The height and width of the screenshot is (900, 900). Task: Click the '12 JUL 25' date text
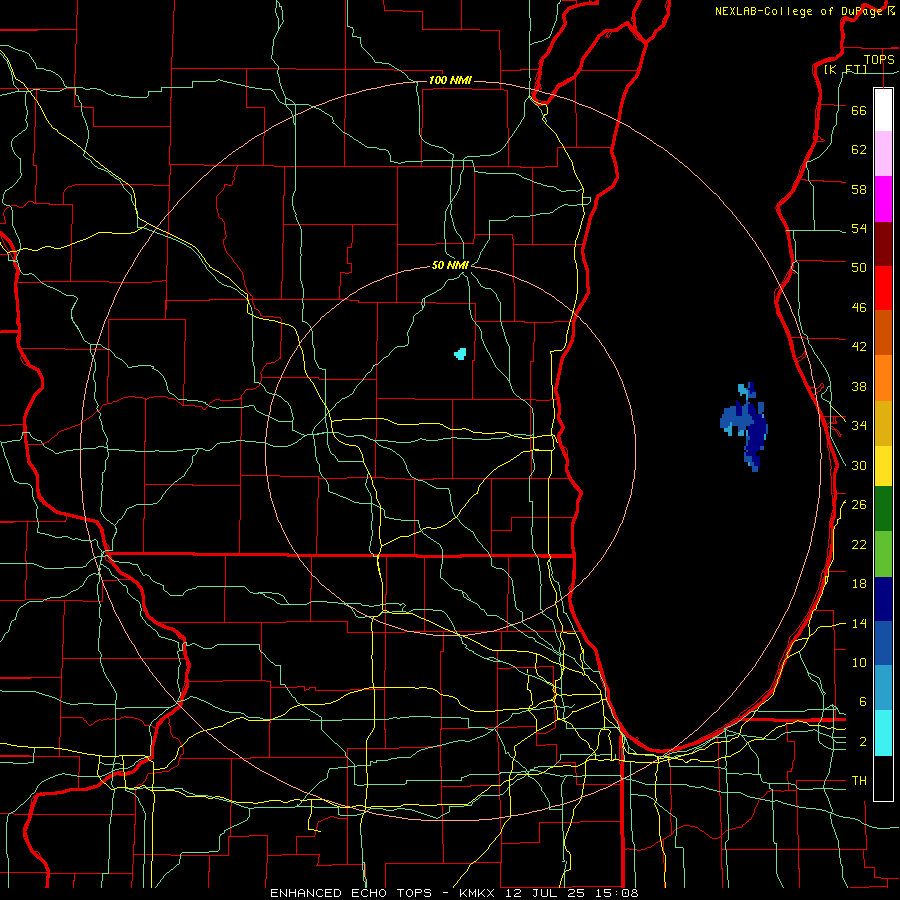tap(546, 893)
